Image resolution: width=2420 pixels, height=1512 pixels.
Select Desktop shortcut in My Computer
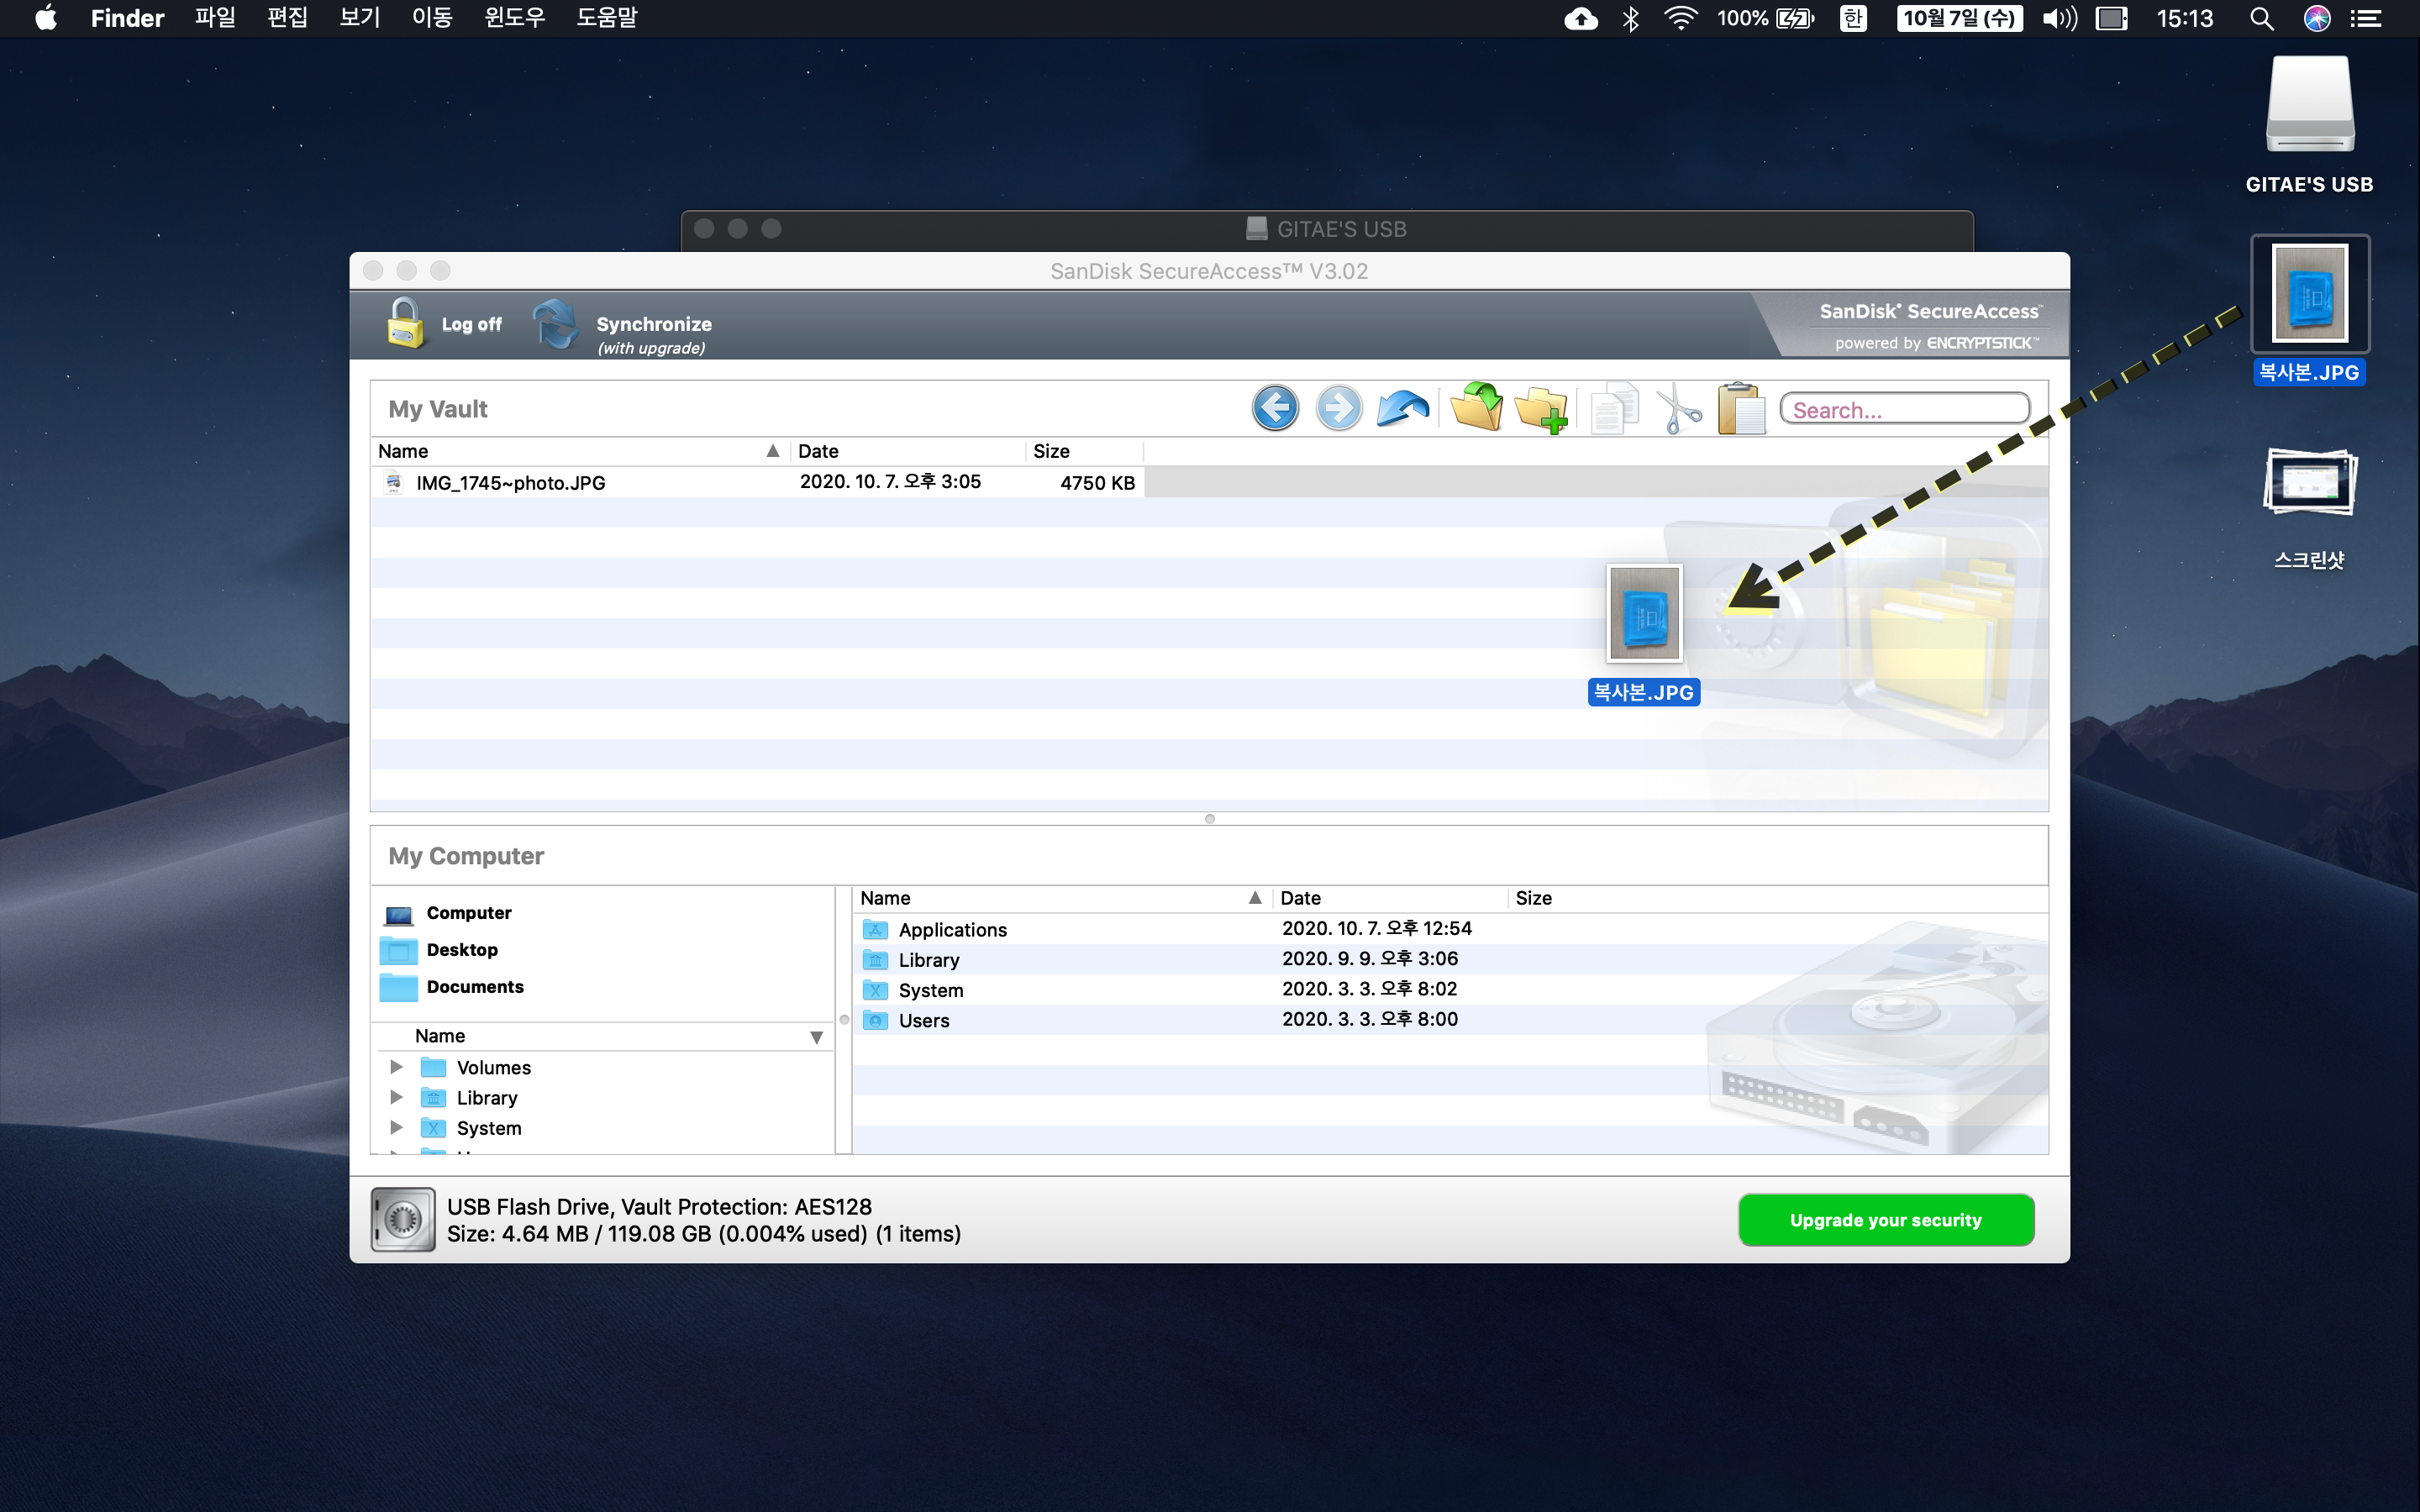pyautogui.click(x=440, y=950)
